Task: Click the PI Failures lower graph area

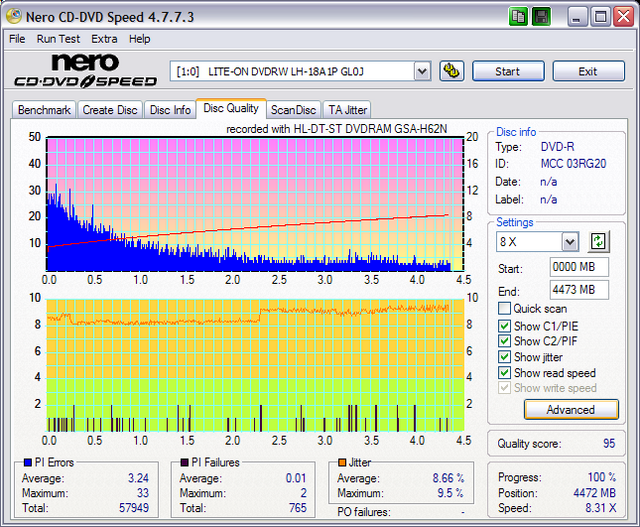Action: (255, 365)
